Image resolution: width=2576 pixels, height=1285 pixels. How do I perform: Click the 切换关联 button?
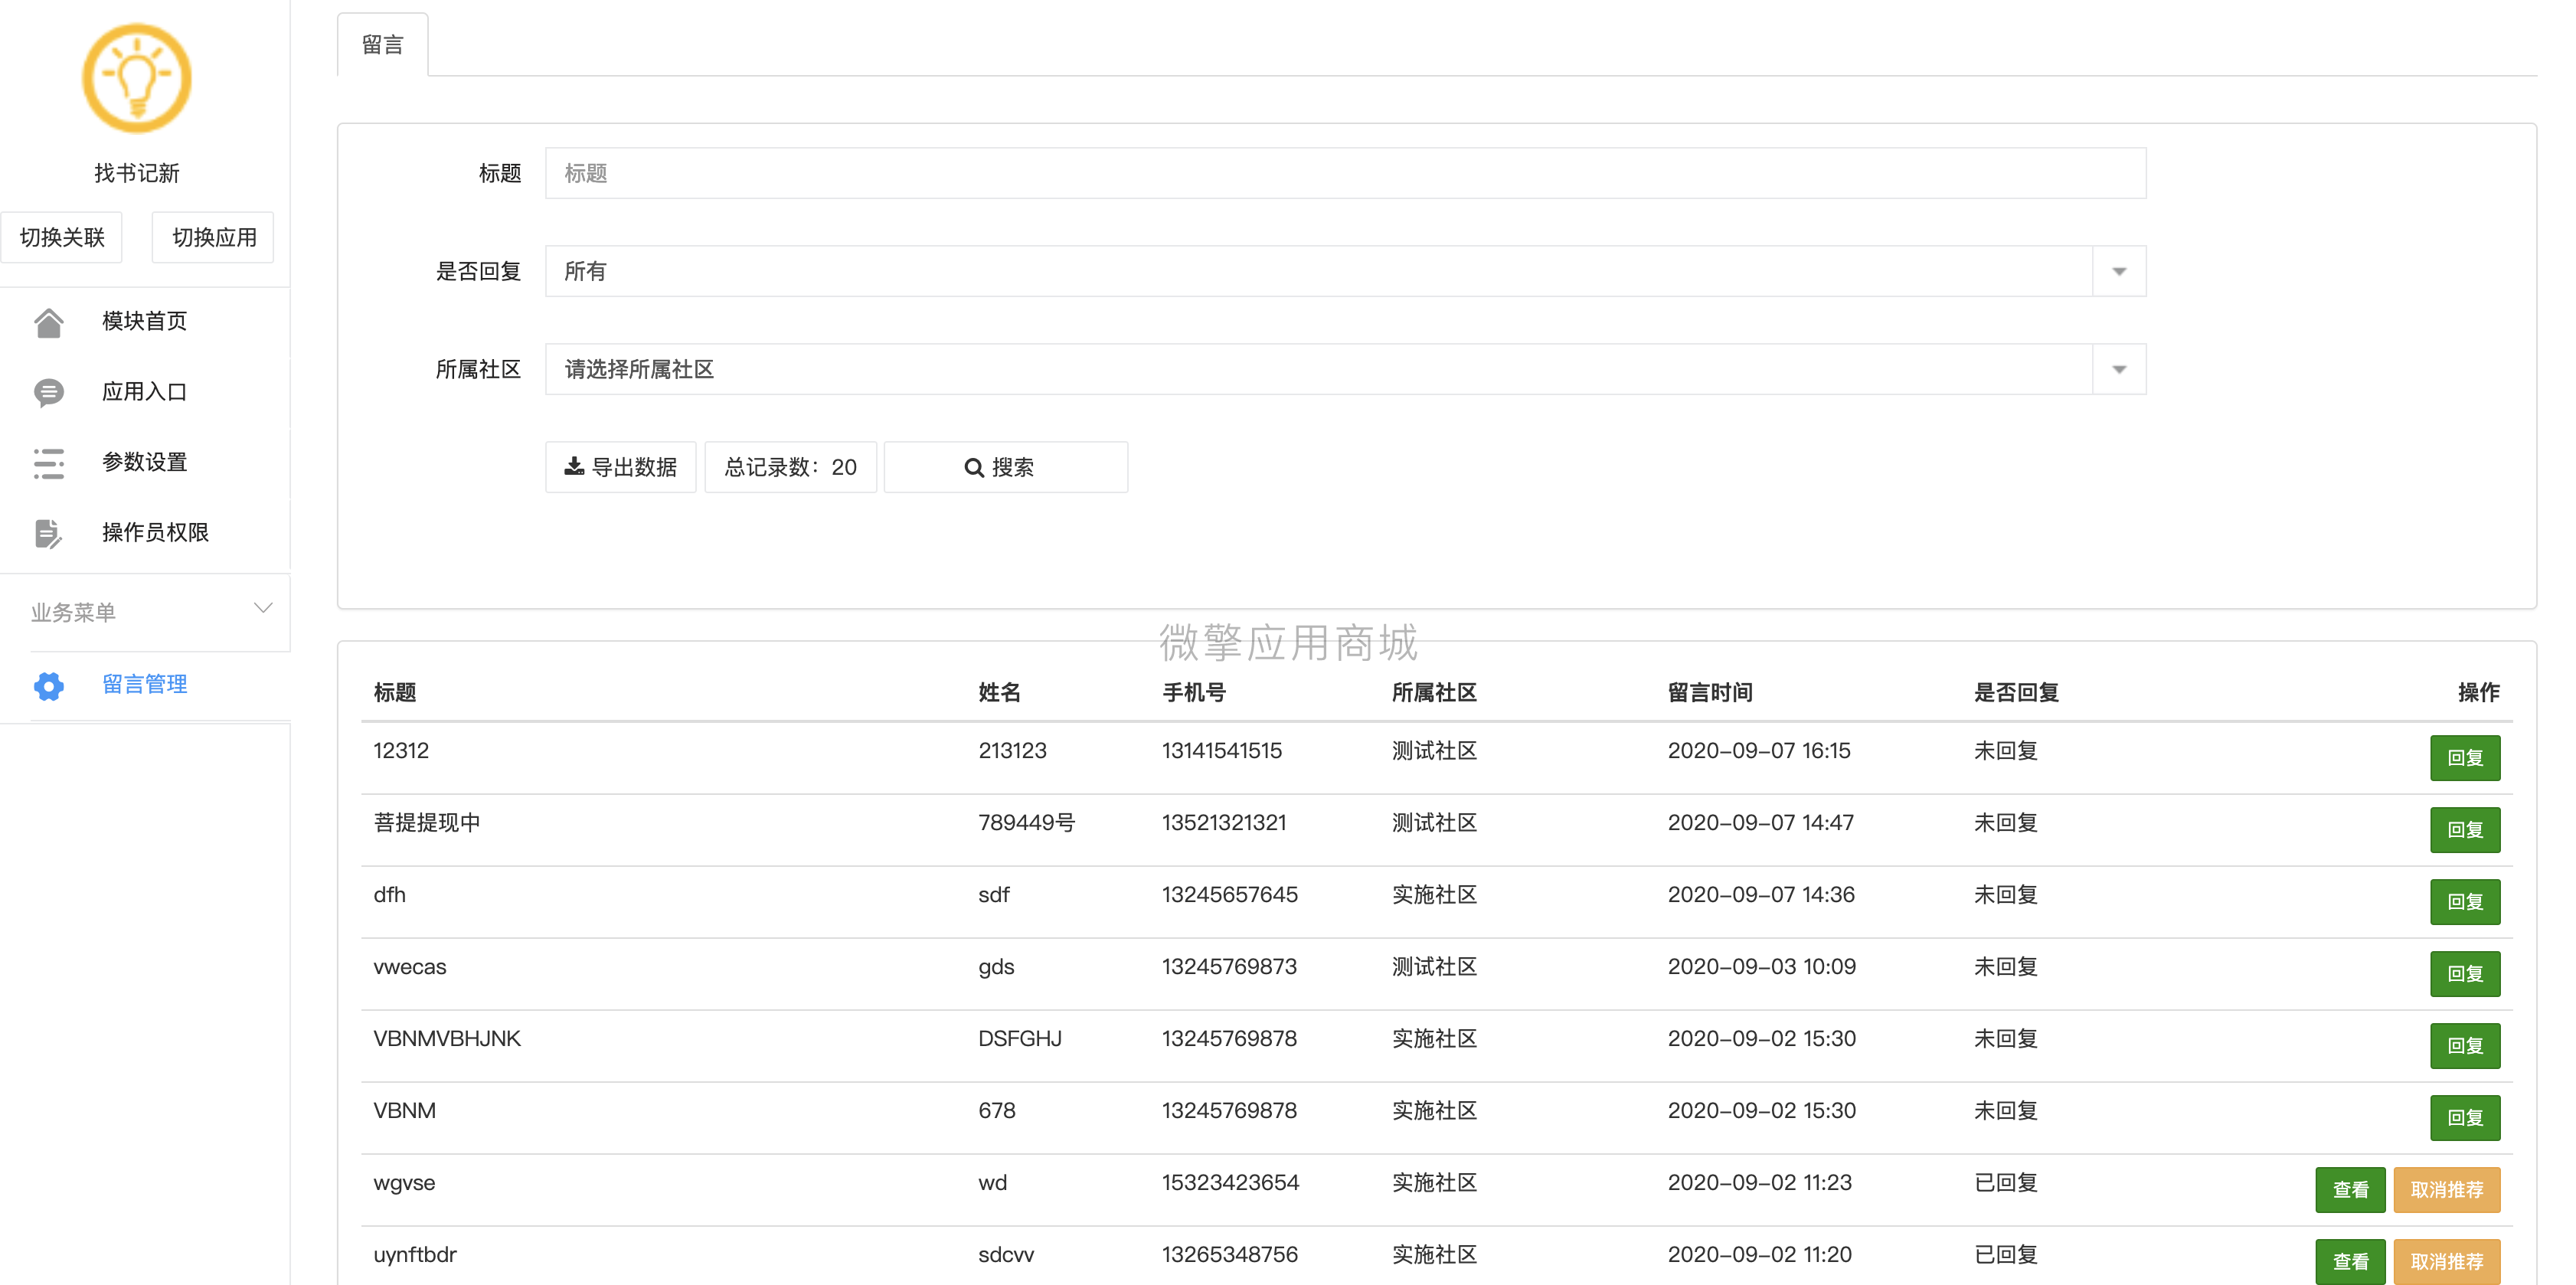62,237
